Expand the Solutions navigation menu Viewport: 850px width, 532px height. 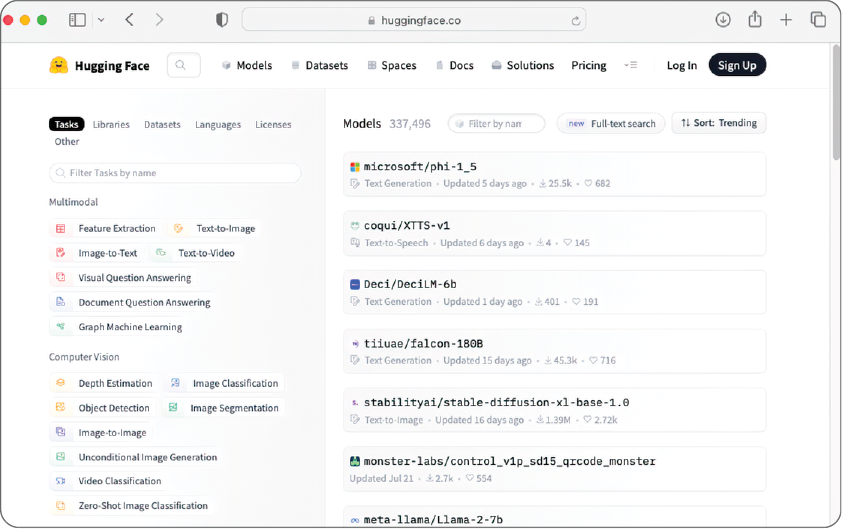(x=523, y=65)
